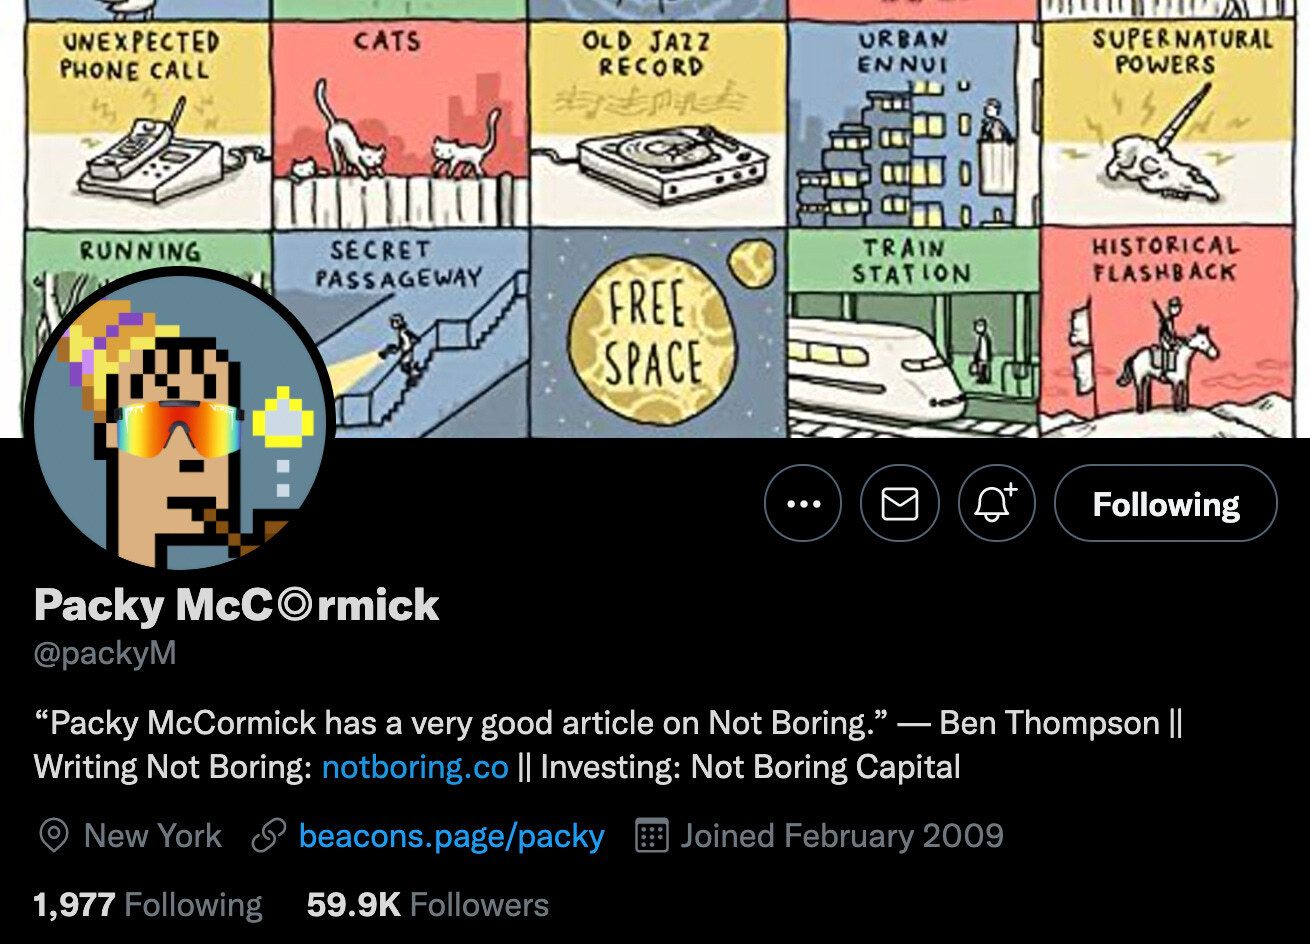The image size is (1310, 944).
Task: Open the three-dot more options menu
Action: pos(803,503)
